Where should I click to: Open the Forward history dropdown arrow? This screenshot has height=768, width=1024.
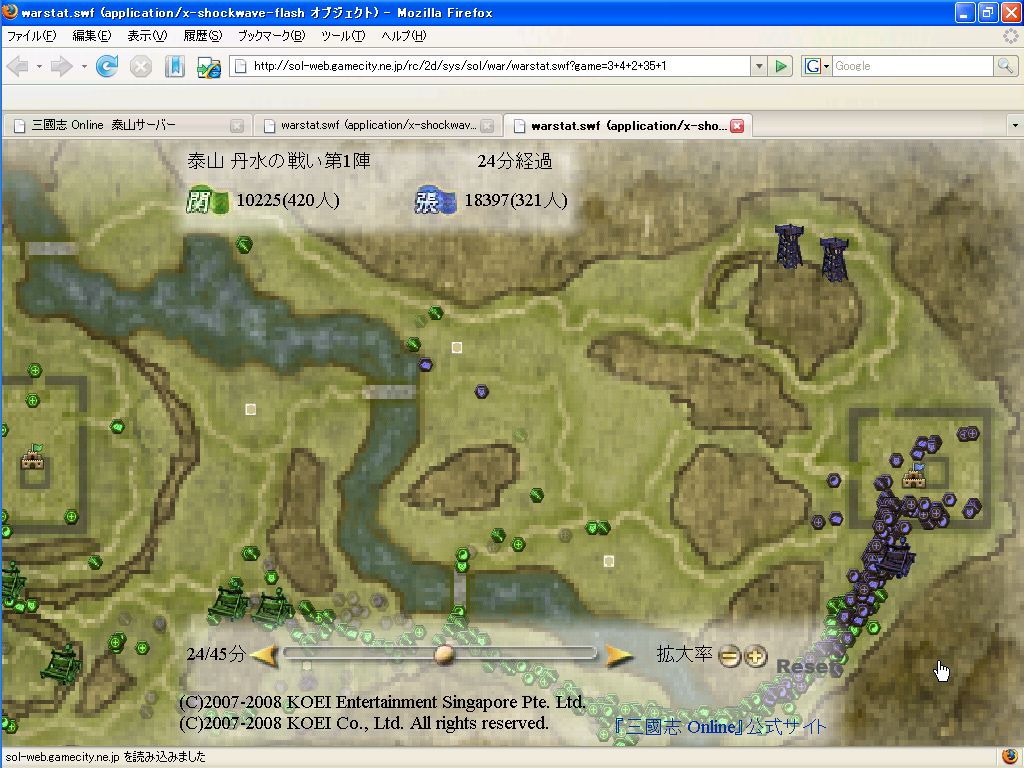pyautogui.click(x=84, y=66)
